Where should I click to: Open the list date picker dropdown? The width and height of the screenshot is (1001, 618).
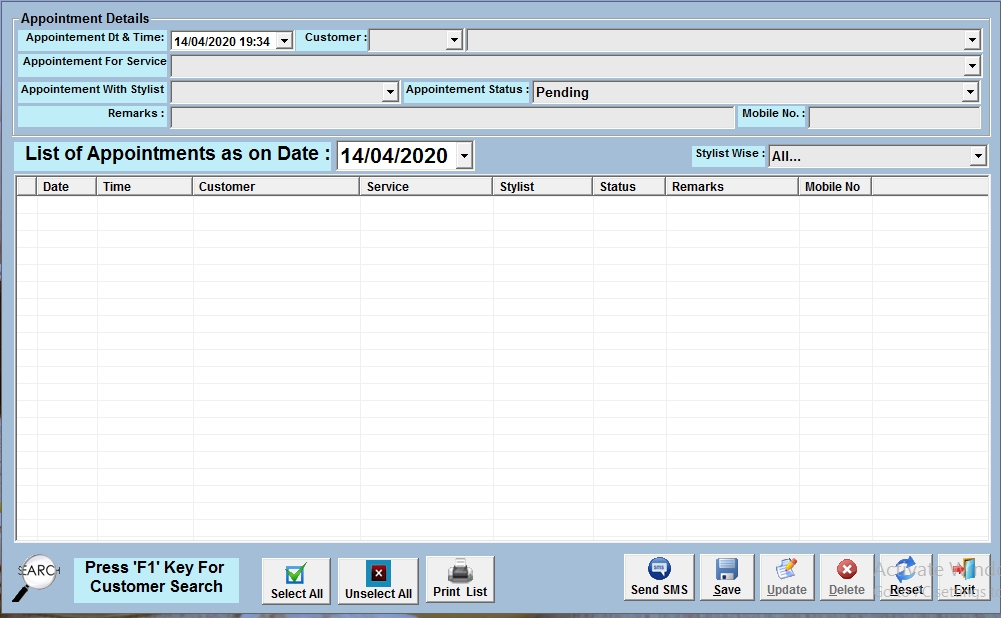coord(463,156)
